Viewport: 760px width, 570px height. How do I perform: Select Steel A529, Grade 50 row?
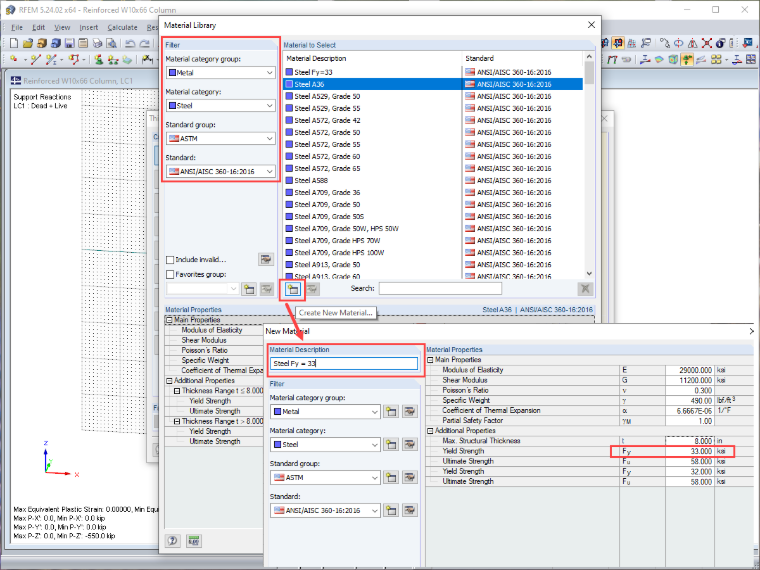click(x=433, y=96)
